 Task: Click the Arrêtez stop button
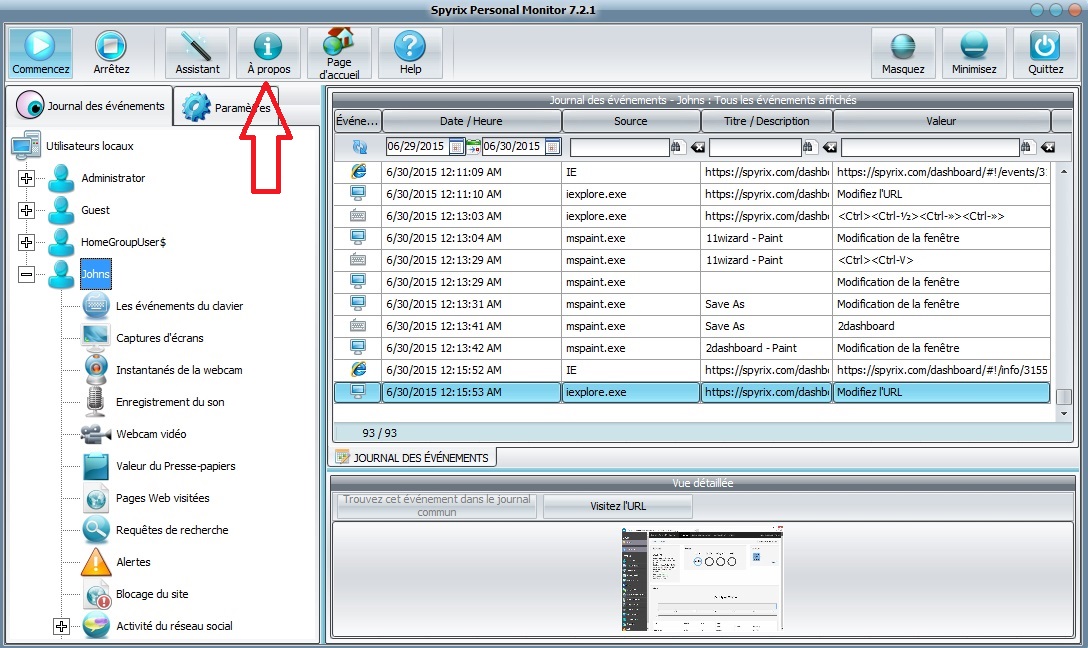click(x=111, y=53)
